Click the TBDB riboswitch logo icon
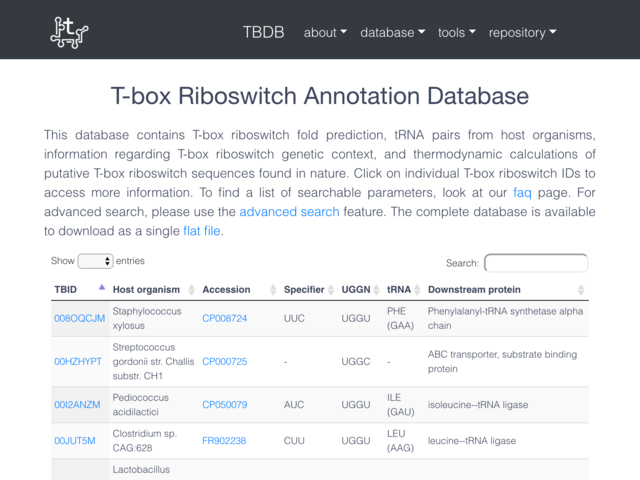Image resolution: width=640 pixels, height=480 pixels. pos(69,32)
